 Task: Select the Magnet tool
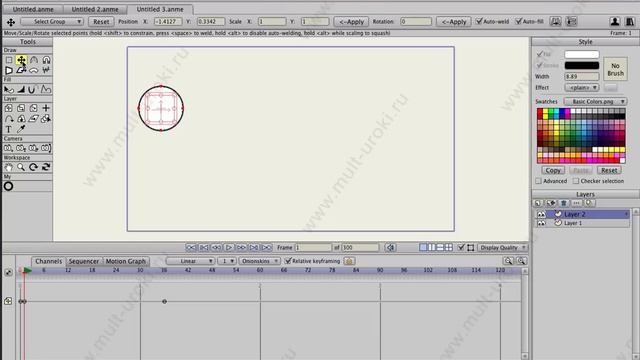[x=46, y=60]
